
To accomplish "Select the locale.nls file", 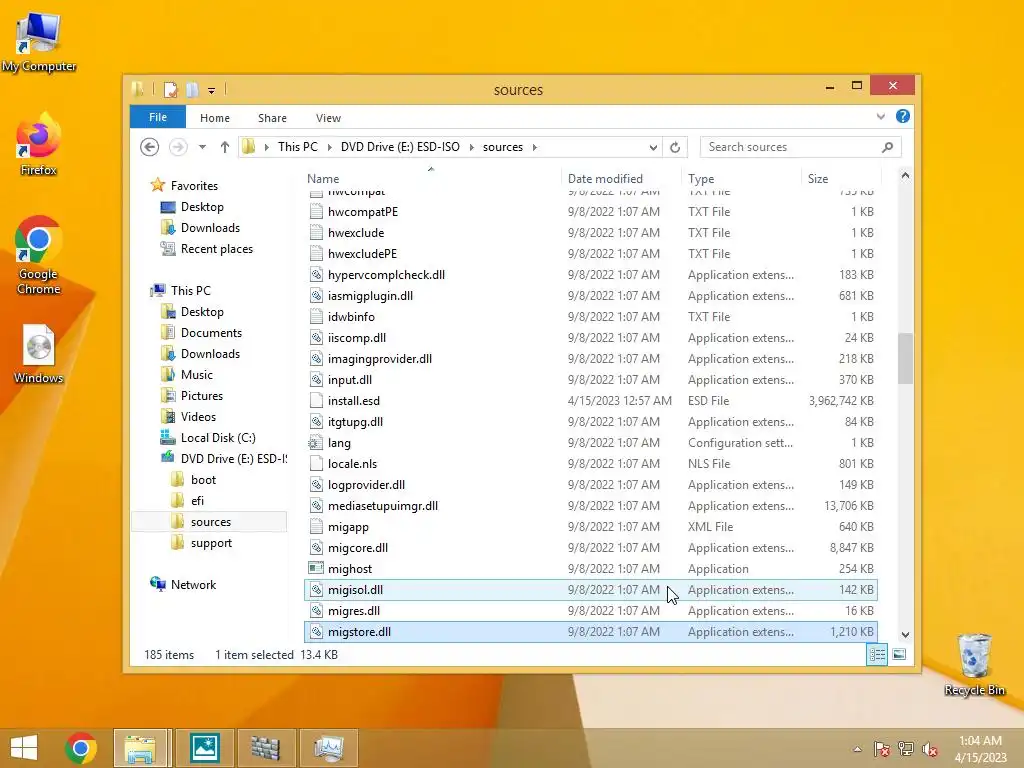I will pyautogui.click(x=591, y=464).
